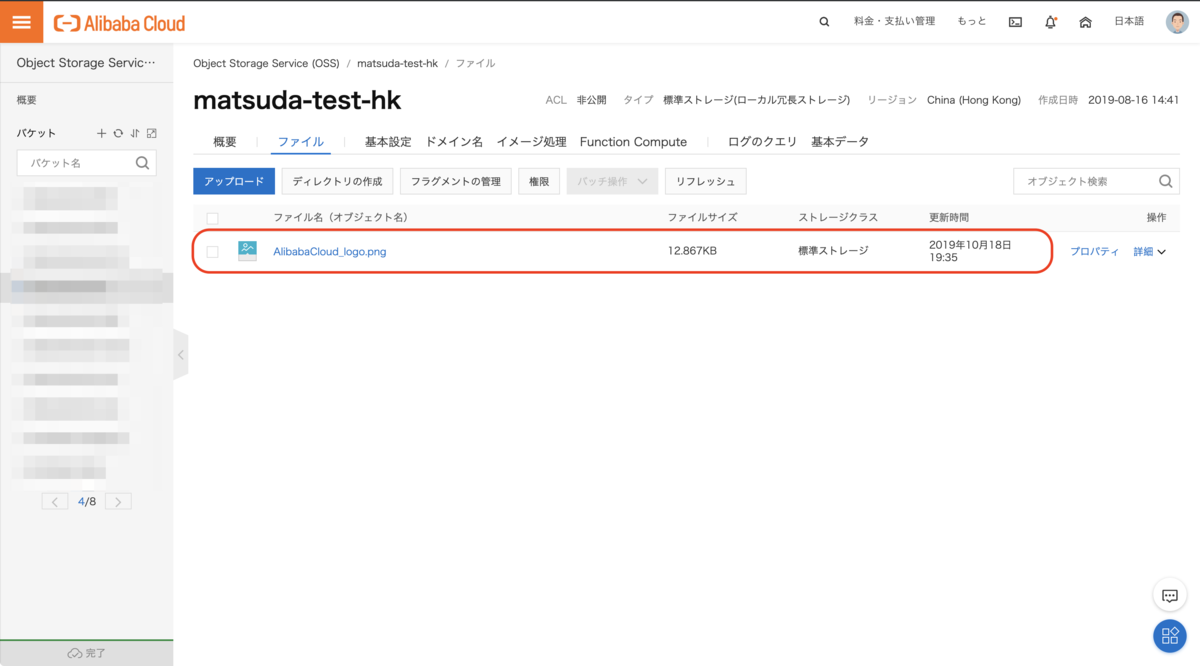Launch the Cloud Shell terminal icon
The image size is (1200, 666).
click(x=1015, y=22)
